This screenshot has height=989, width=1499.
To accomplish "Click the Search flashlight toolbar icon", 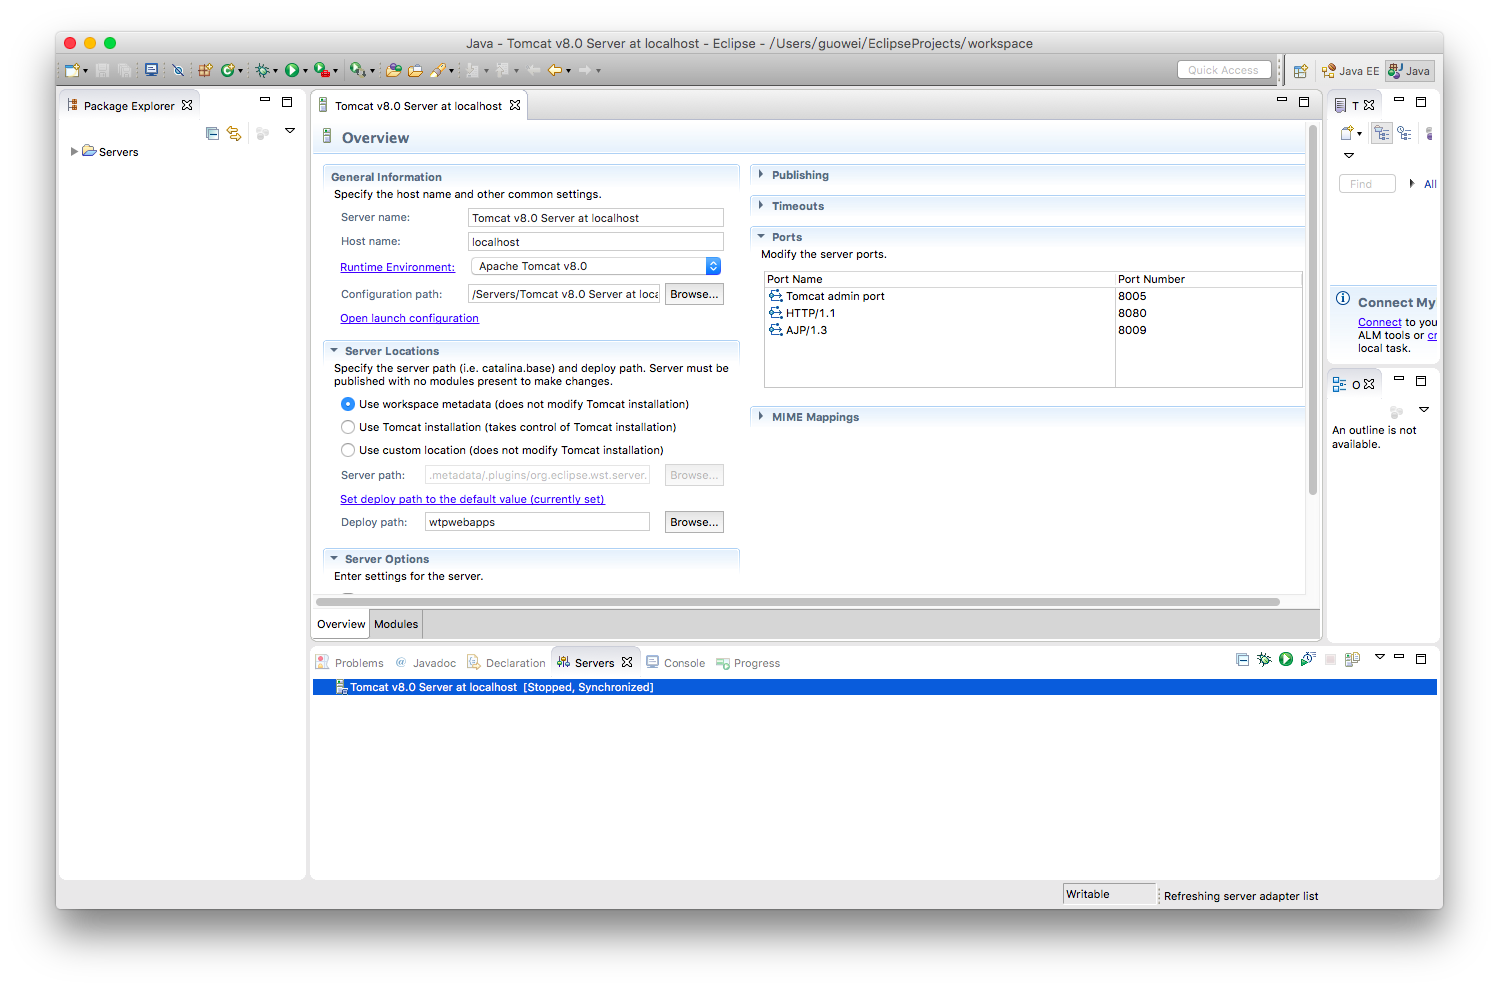I will point(438,70).
